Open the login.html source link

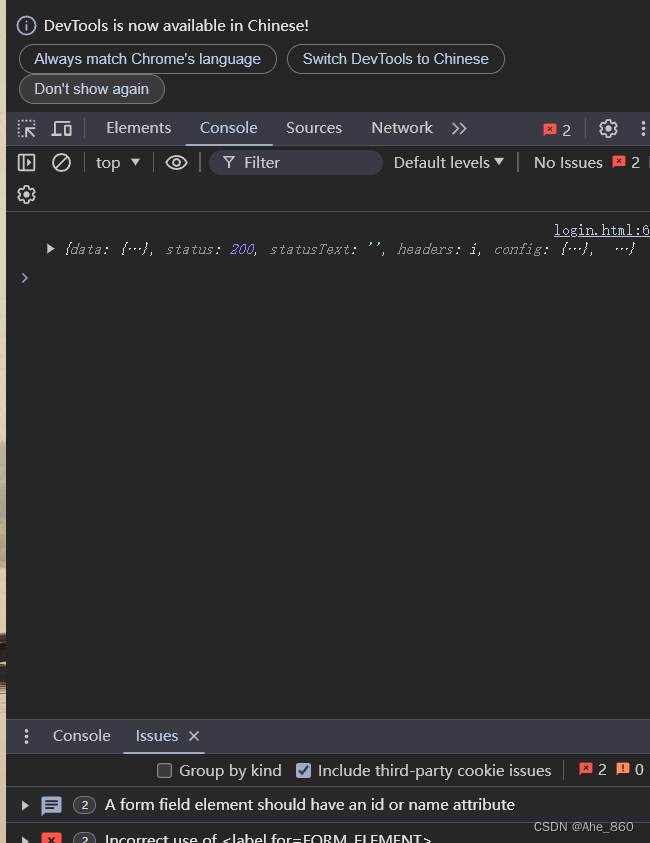click(602, 230)
